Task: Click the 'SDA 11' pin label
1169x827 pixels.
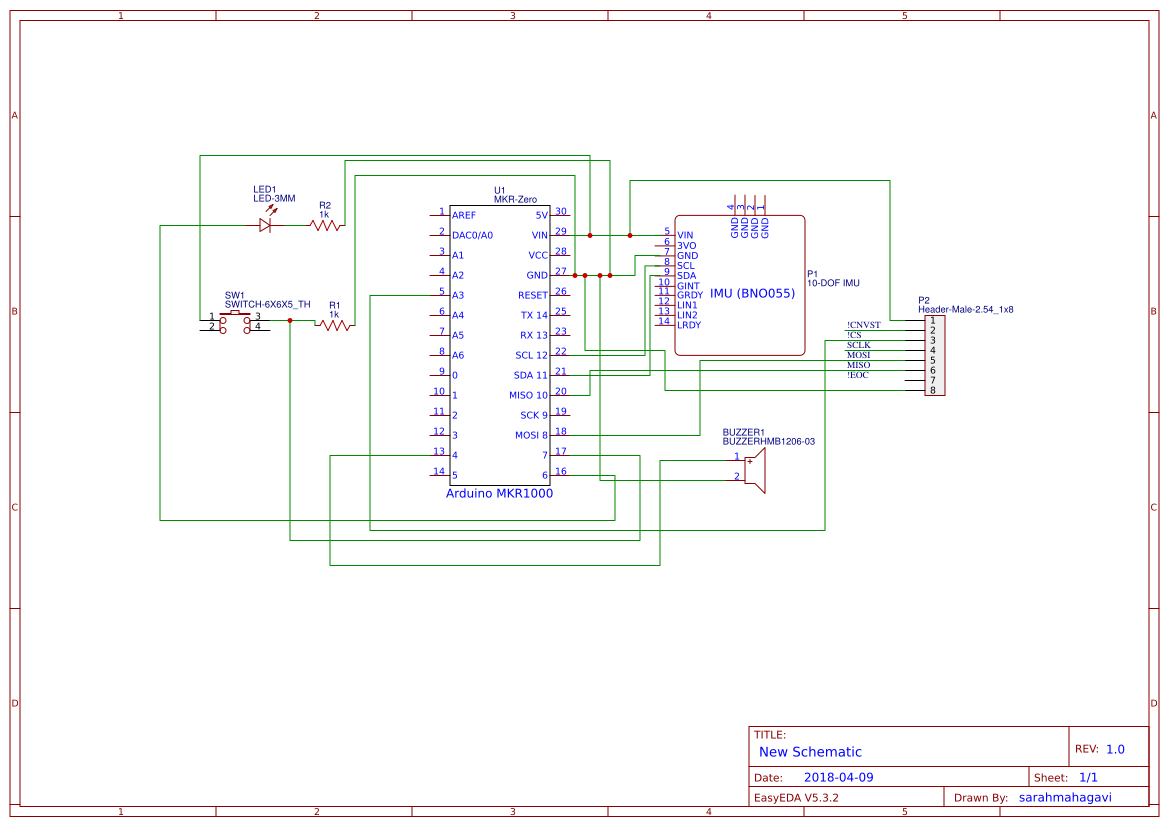Action: [531, 376]
